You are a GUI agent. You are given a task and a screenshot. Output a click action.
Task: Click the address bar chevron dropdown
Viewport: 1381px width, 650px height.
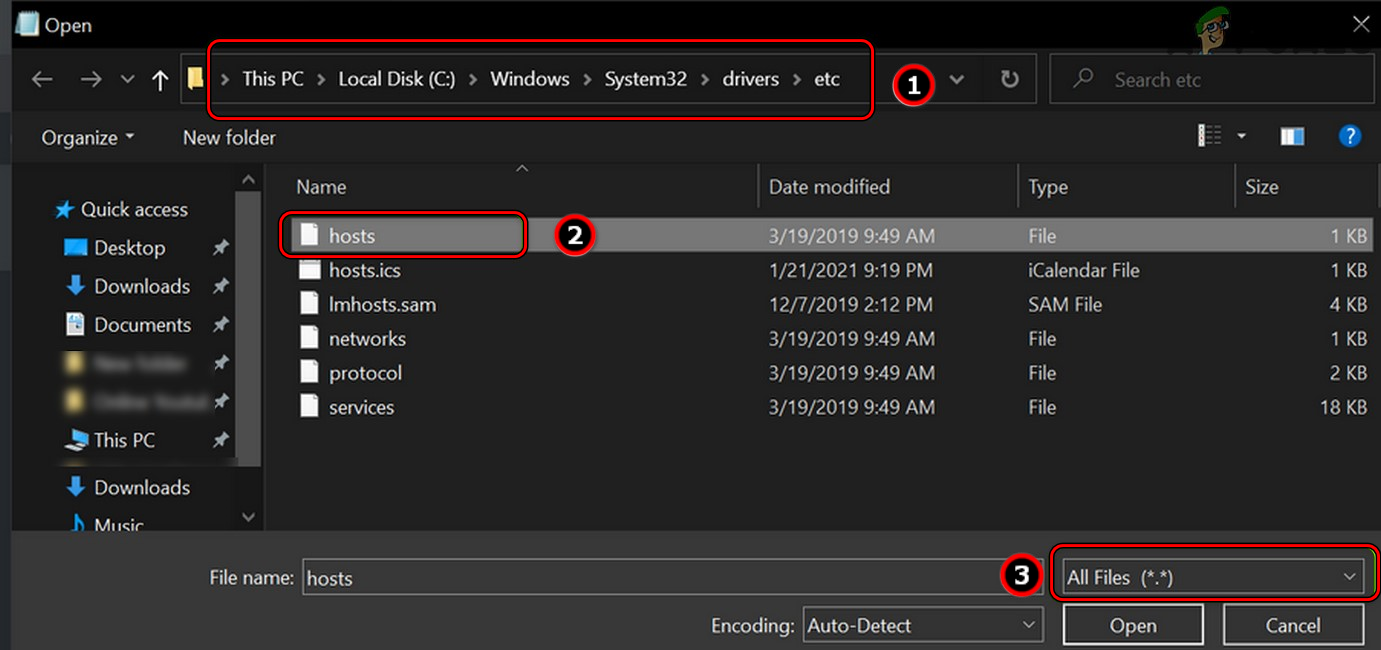[x=956, y=79]
